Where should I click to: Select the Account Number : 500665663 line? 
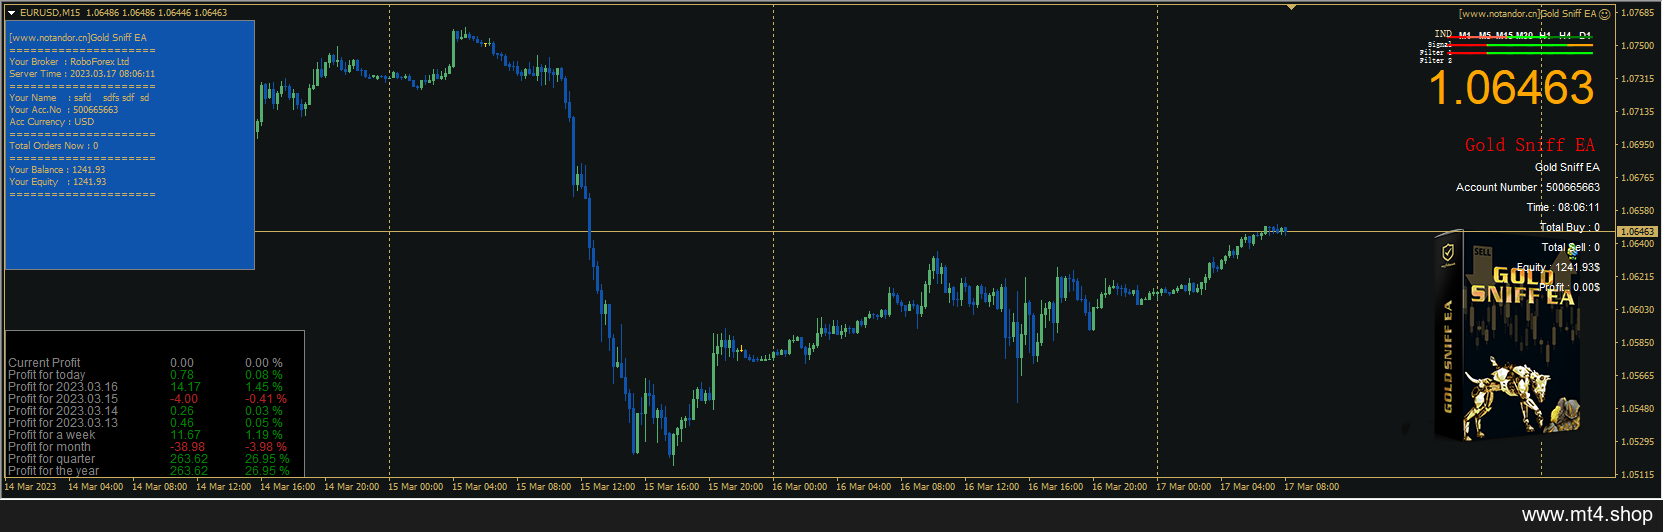click(x=1527, y=187)
